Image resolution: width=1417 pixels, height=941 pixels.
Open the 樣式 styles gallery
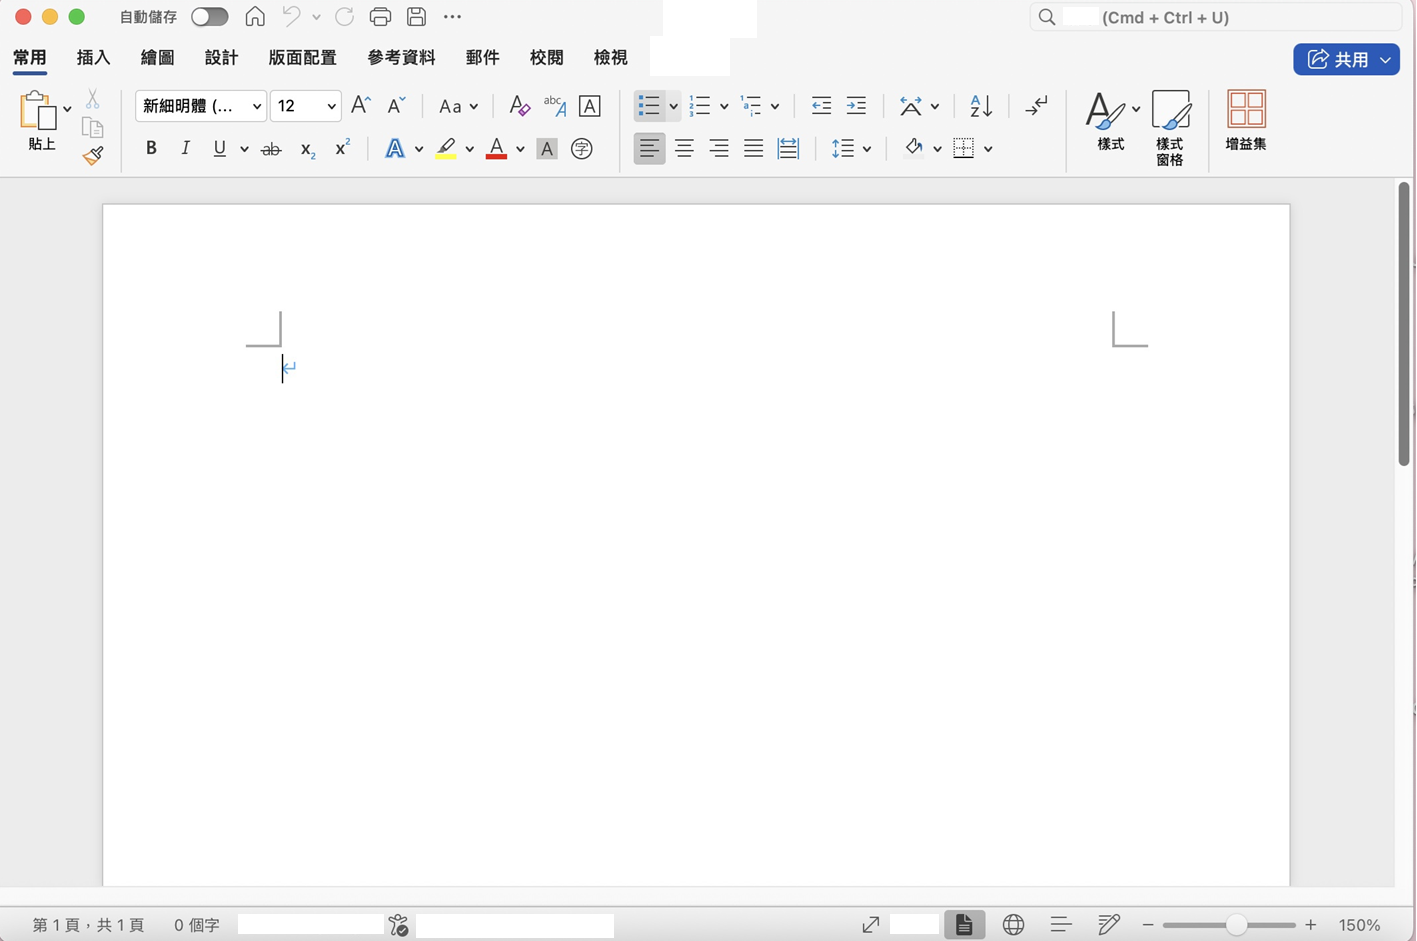point(1111,120)
